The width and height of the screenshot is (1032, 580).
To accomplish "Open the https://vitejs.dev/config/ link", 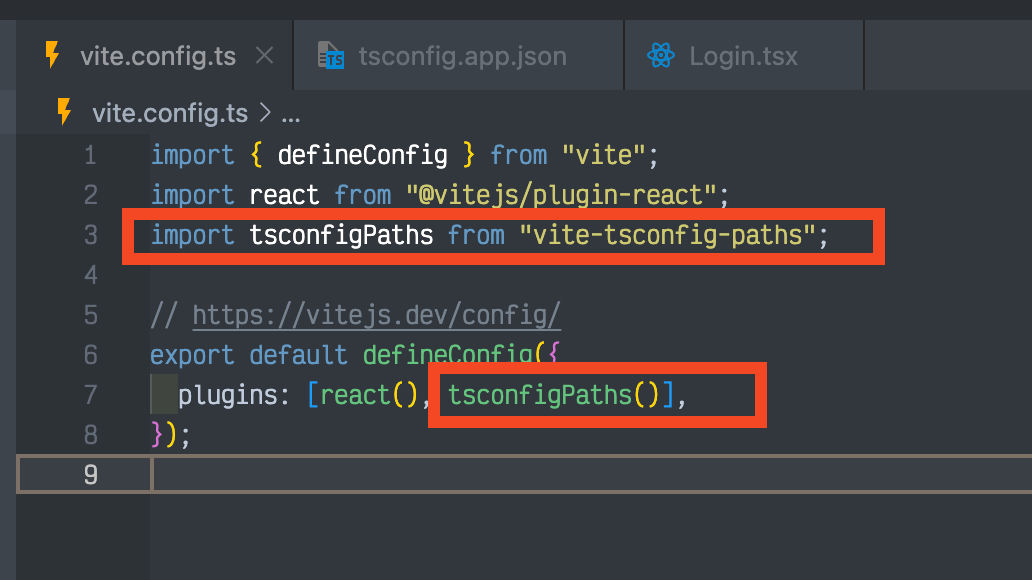I will click(376, 315).
